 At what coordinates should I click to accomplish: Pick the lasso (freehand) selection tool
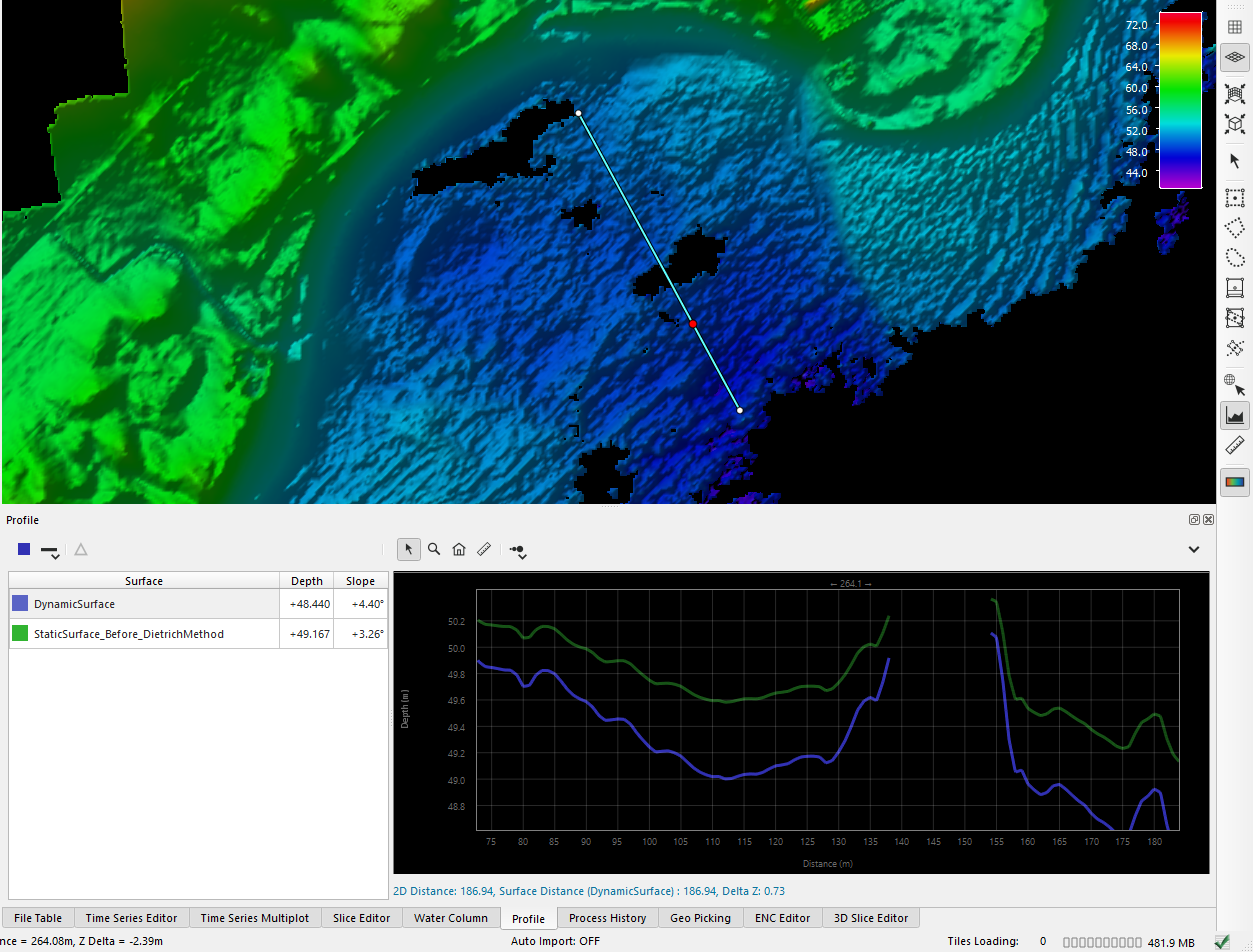pyautogui.click(x=1235, y=257)
